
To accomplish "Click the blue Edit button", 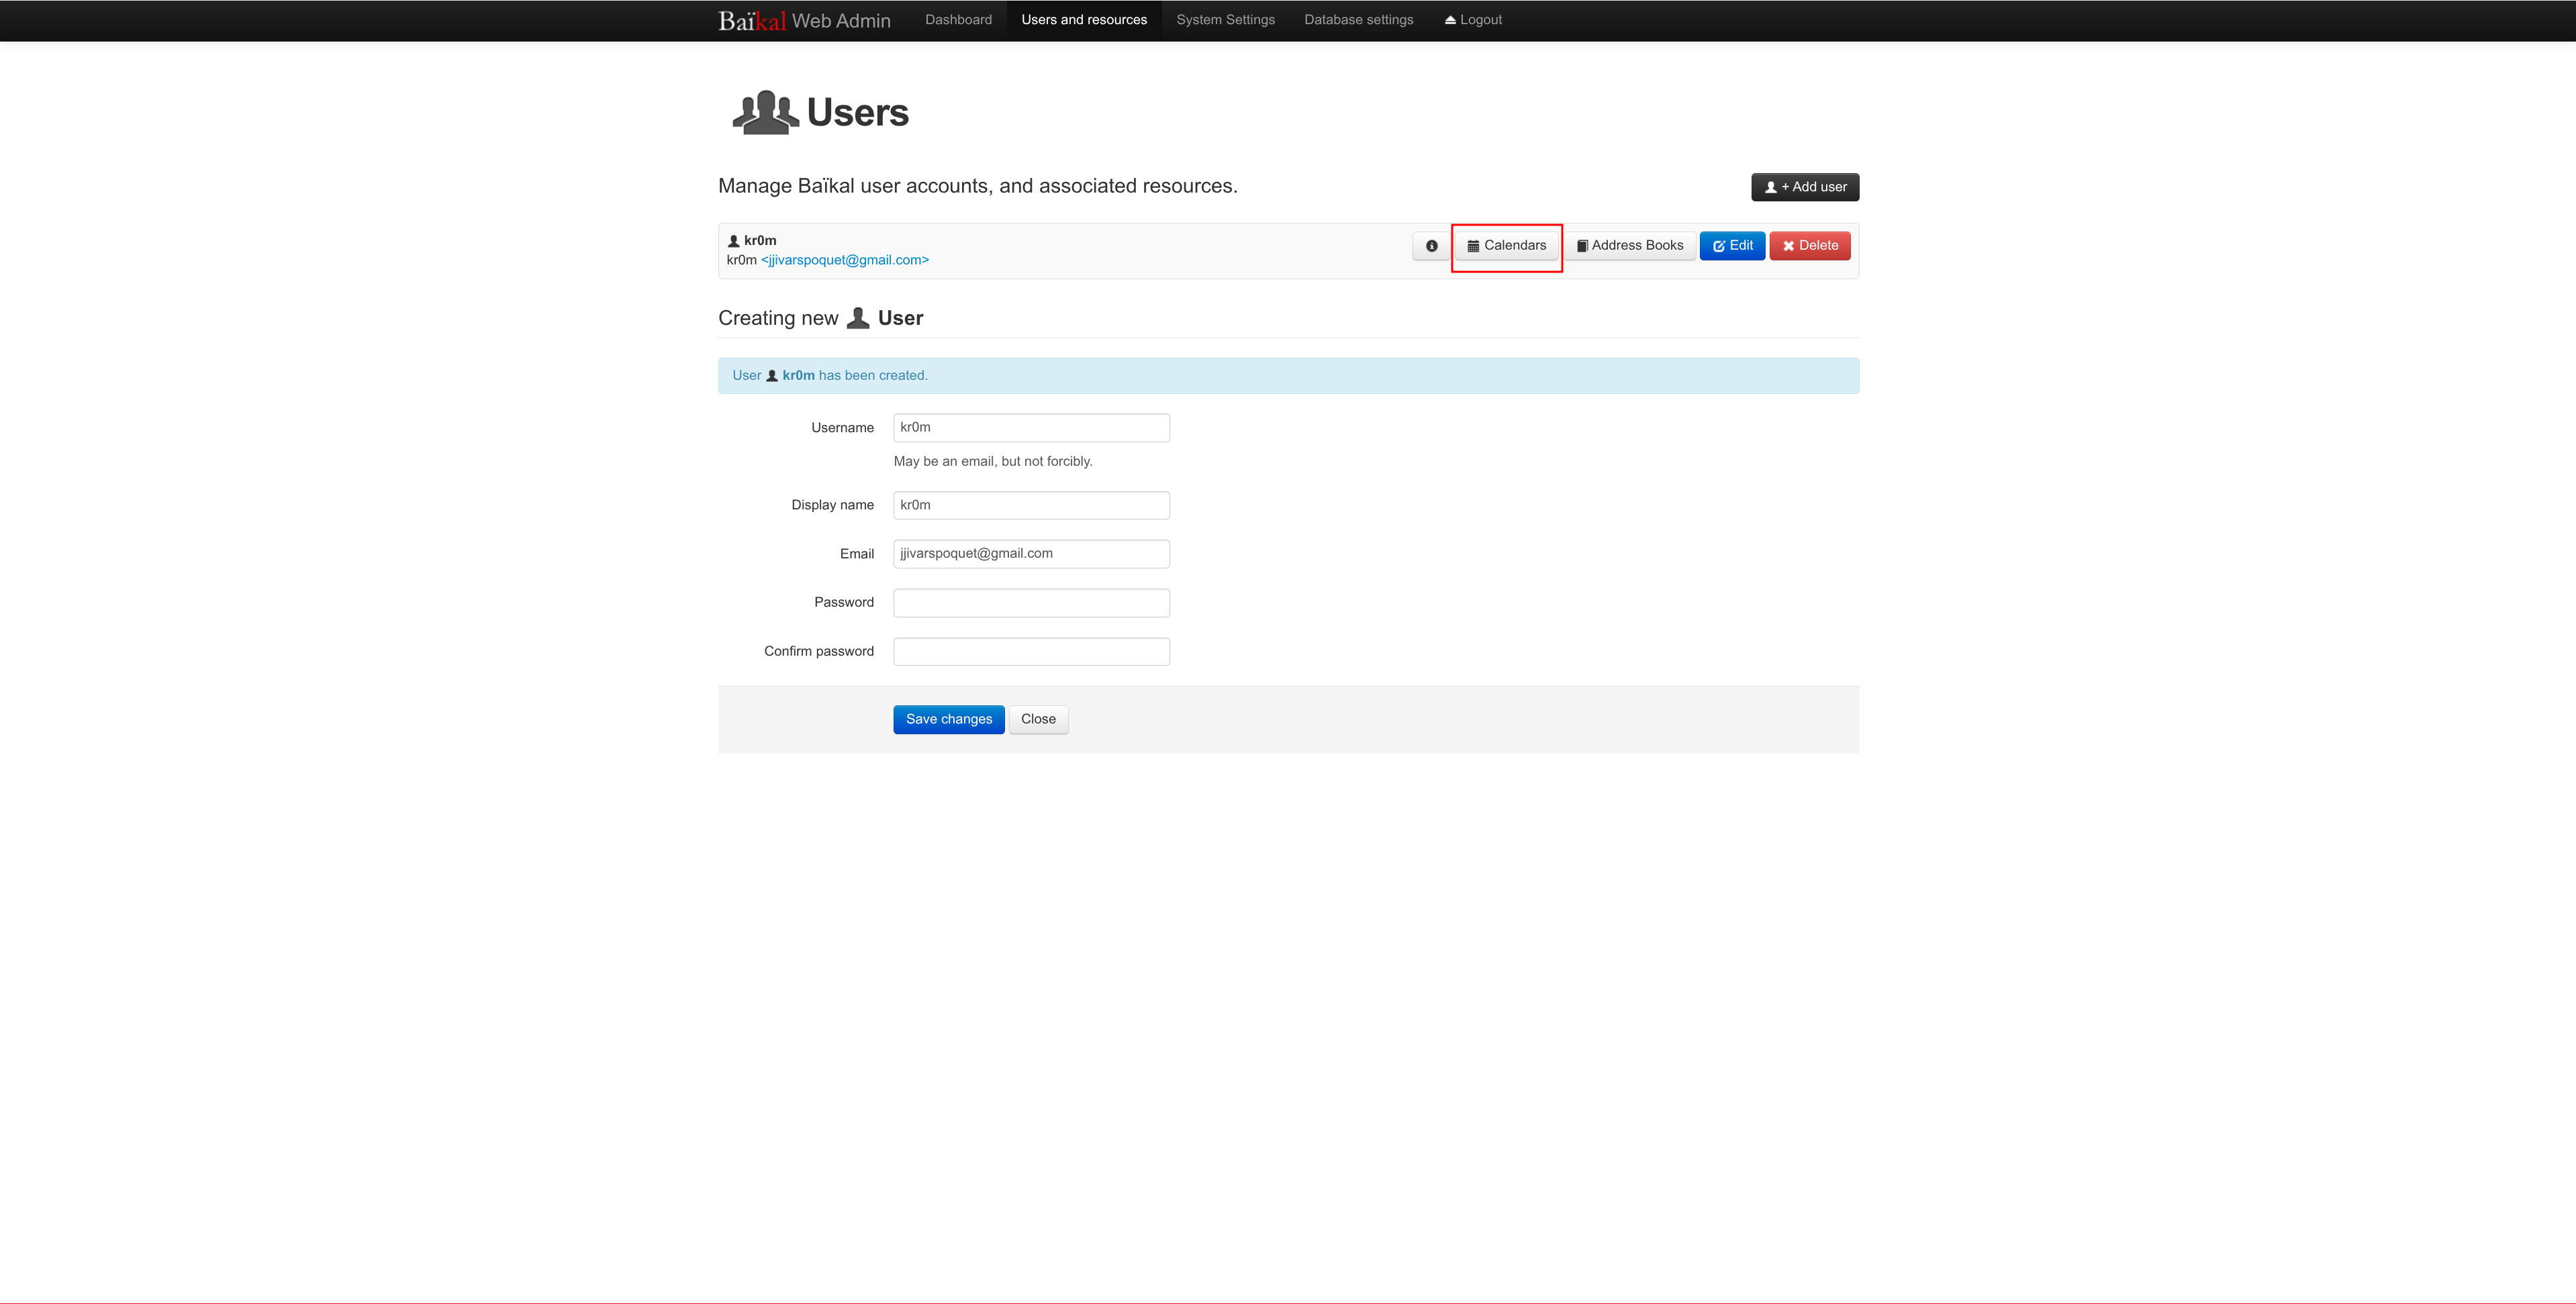I will (x=1732, y=246).
